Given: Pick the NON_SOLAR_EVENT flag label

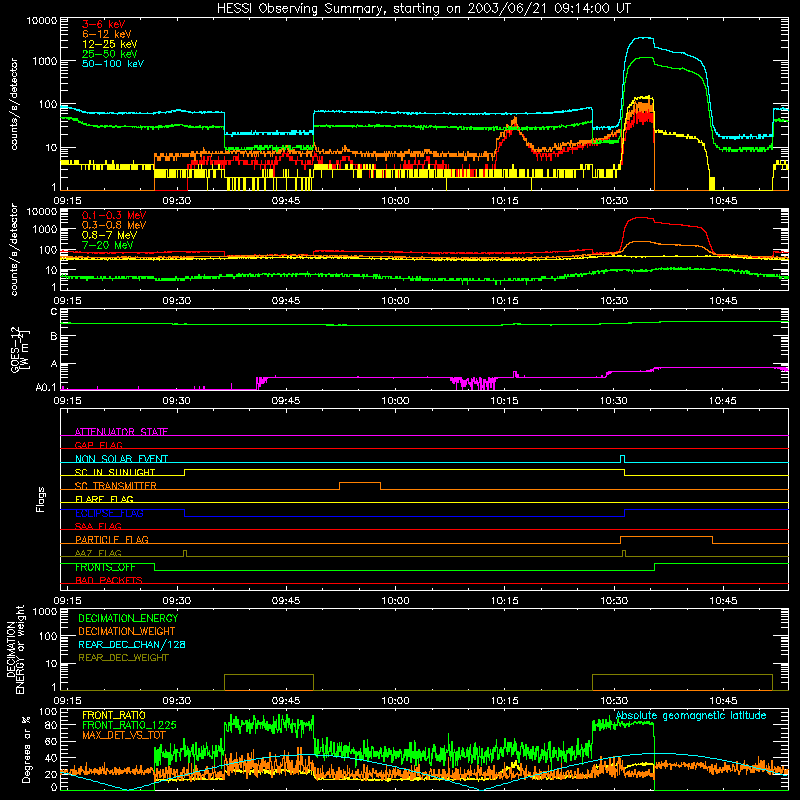Looking at the screenshot, I should (121, 459).
